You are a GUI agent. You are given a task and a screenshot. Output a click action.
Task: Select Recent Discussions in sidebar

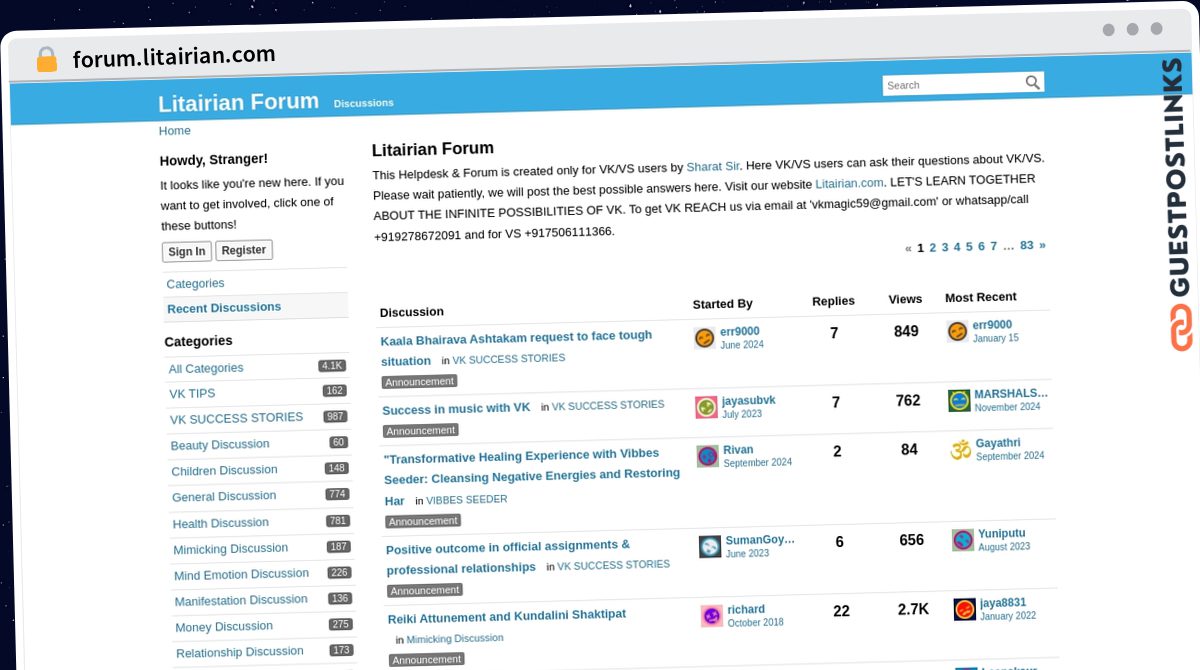coord(224,308)
